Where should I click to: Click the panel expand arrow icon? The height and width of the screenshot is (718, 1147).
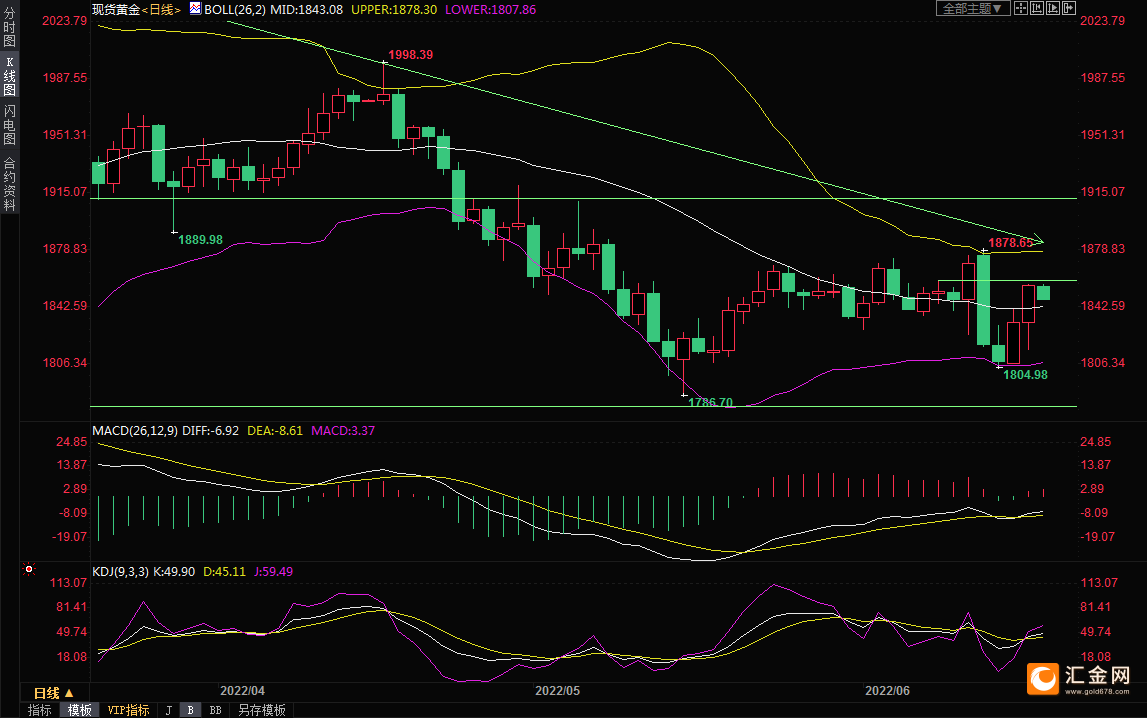click(1068, 8)
